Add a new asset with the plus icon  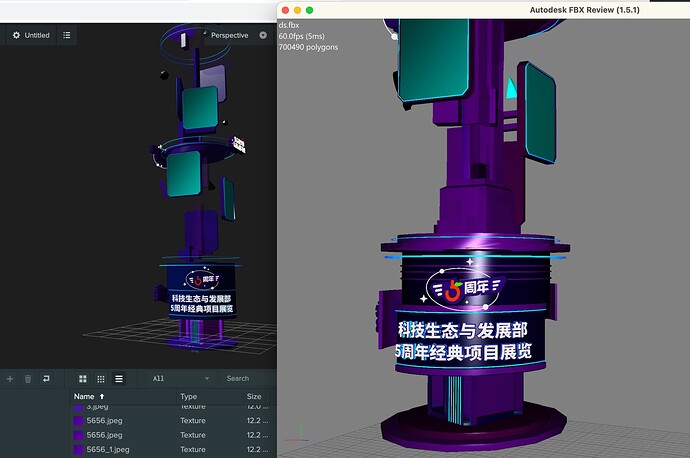(10, 378)
